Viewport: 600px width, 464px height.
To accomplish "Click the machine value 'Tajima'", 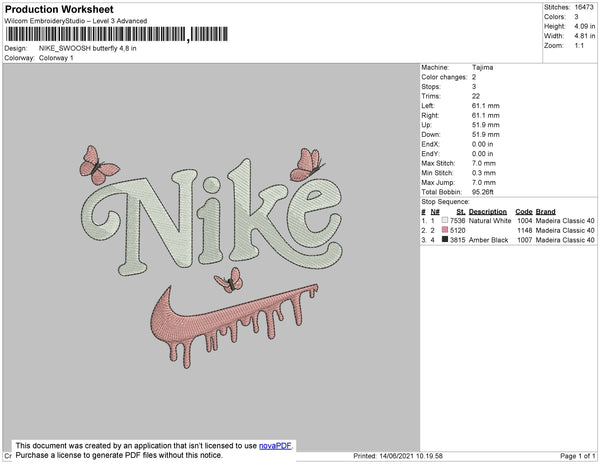I will [x=482, y=67].
